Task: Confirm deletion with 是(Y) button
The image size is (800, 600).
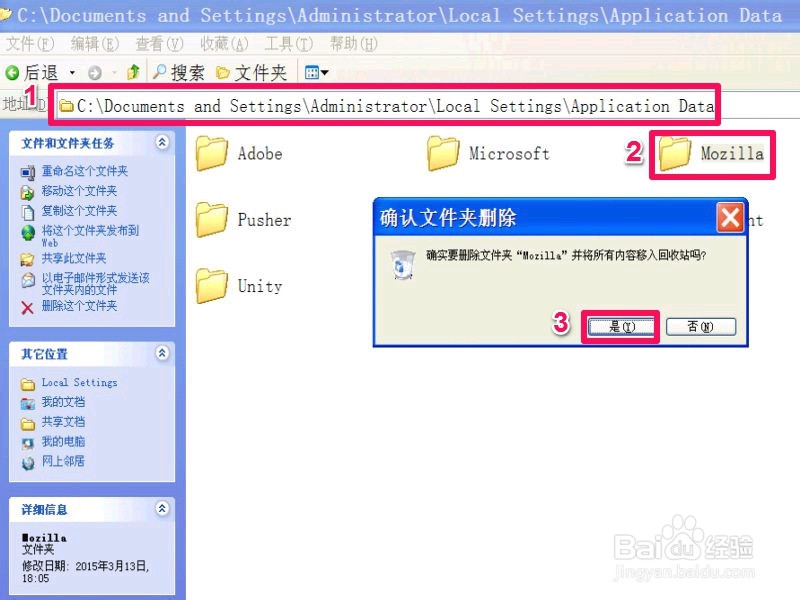Action: pos(620,327)
